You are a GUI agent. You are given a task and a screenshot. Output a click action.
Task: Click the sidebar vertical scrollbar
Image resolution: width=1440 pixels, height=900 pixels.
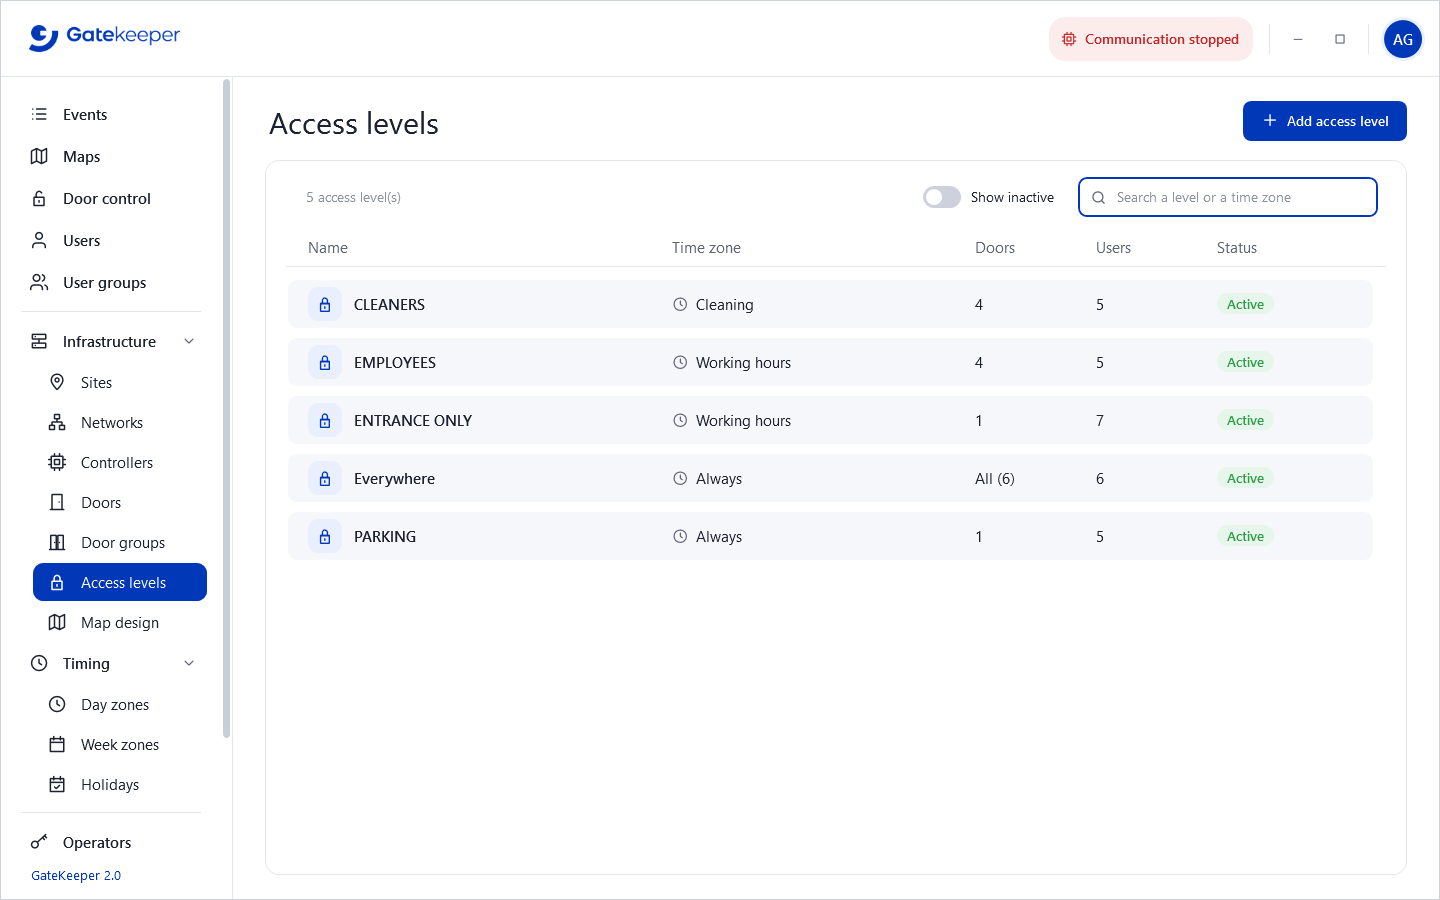227,408
